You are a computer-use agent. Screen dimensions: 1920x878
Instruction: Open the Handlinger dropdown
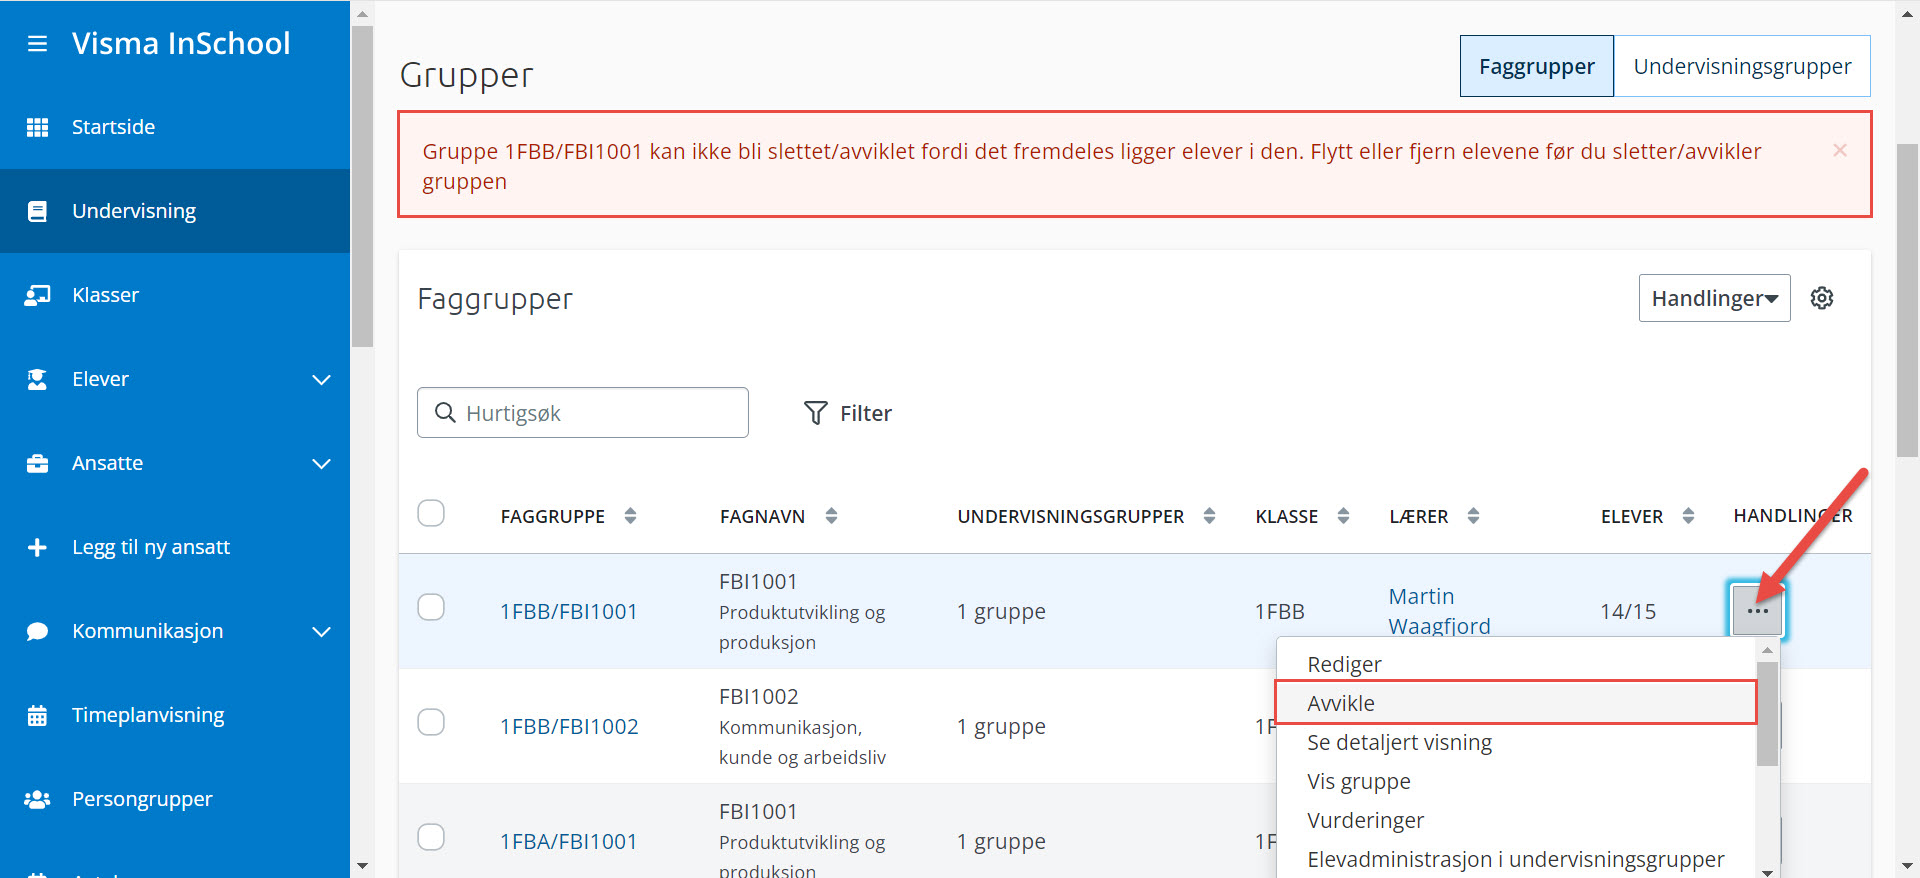point(1714,298)
